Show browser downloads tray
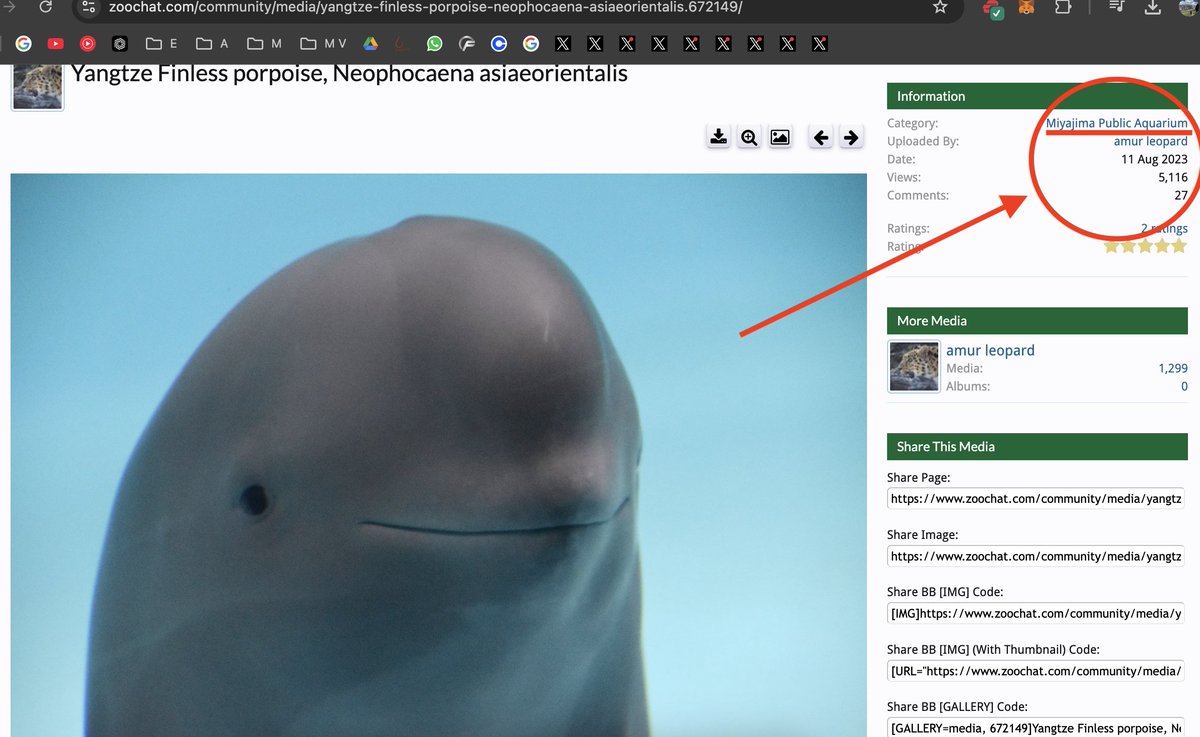 pos(1152,7)
